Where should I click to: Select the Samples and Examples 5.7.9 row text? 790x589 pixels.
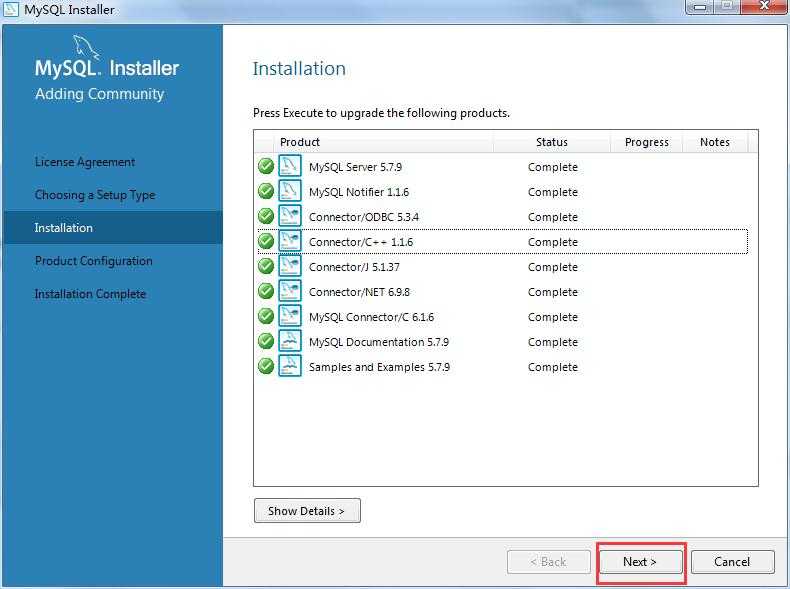pyautogui.click(x=379, y=367)
